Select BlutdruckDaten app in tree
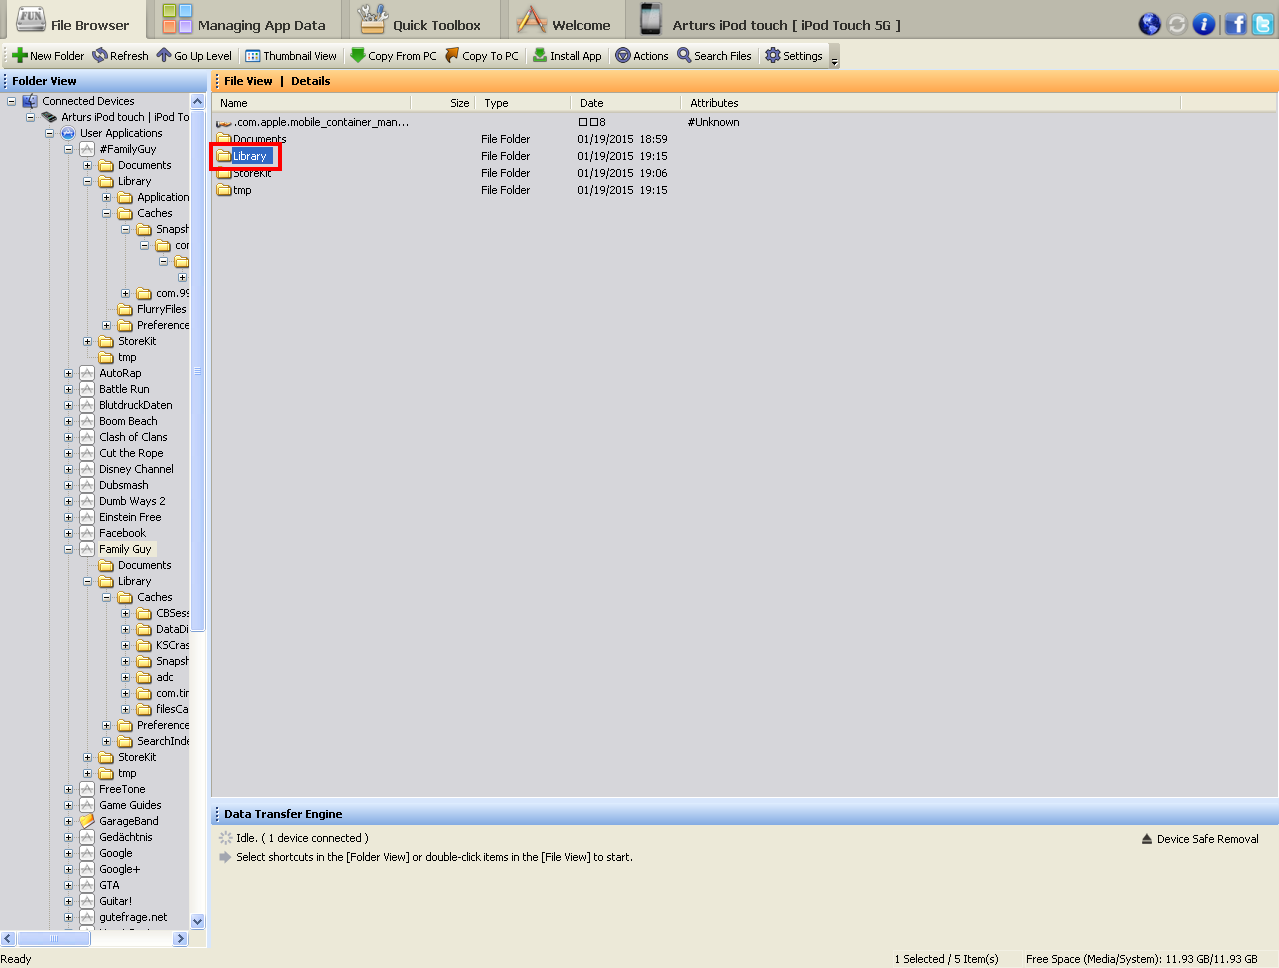 136,405
